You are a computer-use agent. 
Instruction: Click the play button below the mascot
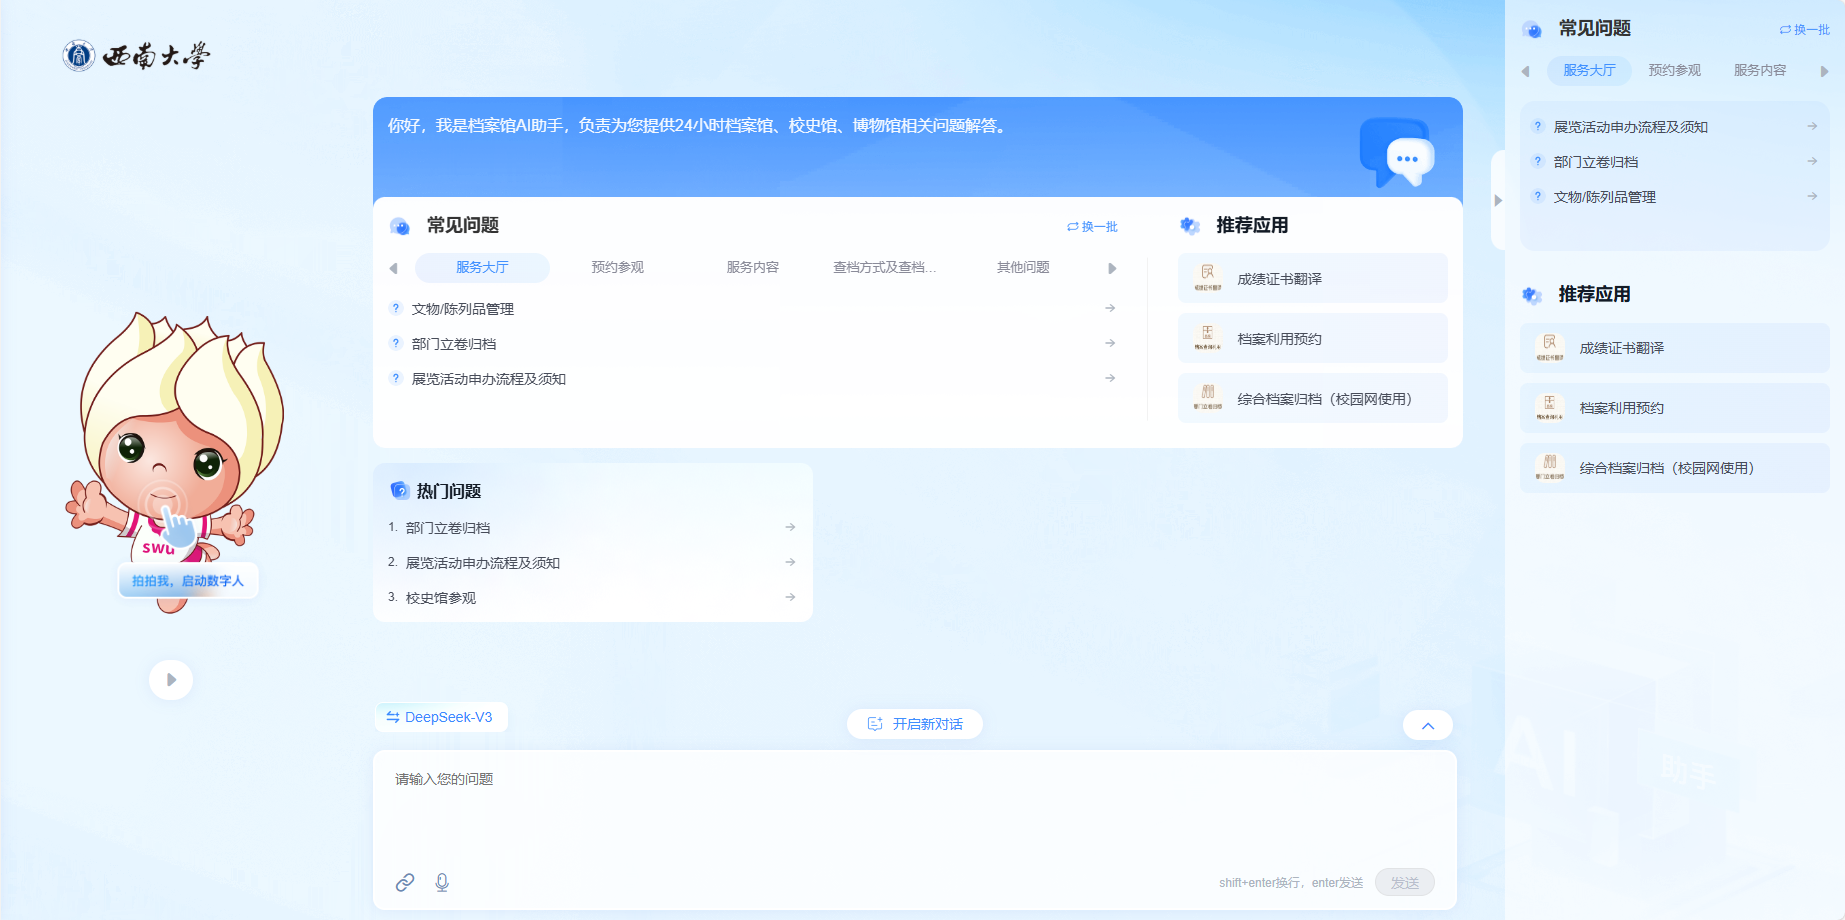coord(171,679)
